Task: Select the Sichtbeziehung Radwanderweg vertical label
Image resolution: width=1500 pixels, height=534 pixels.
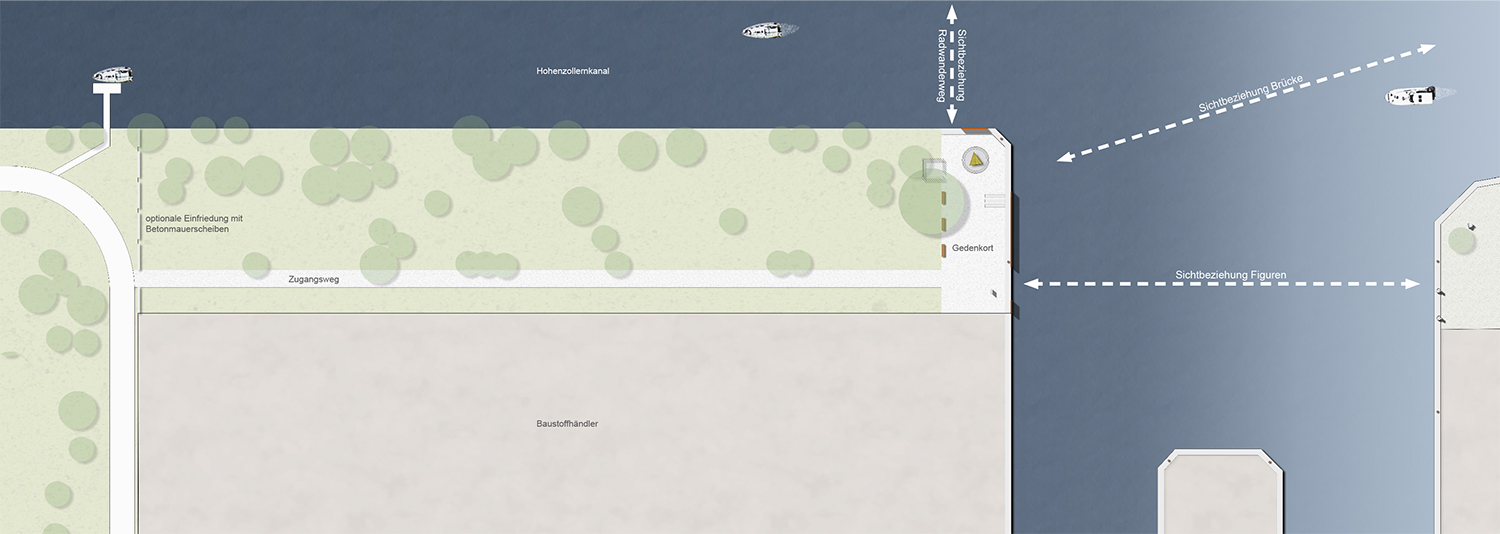Action: 952,65
